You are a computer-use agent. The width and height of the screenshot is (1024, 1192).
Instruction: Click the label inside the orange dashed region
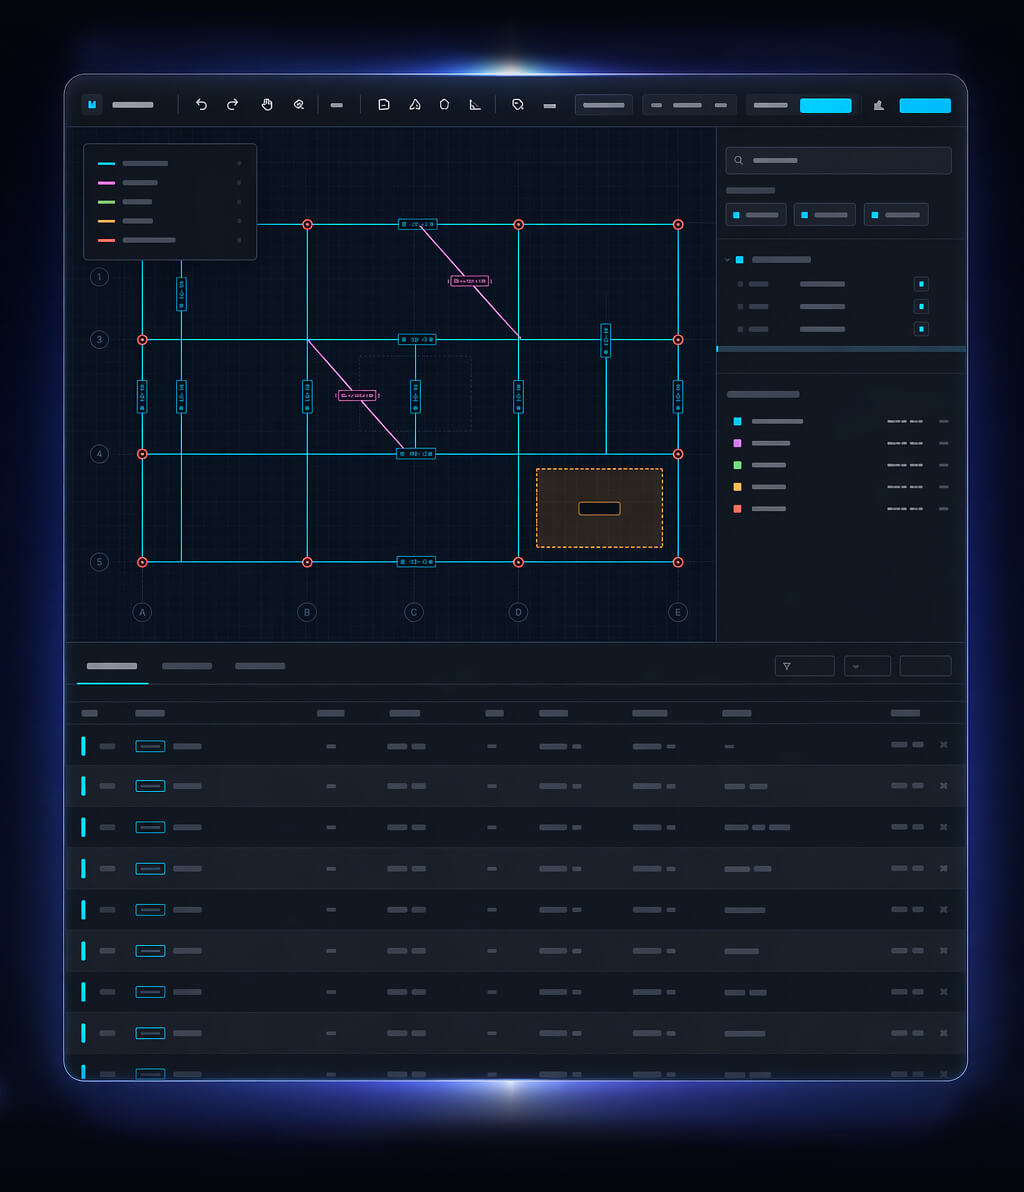pos(599,509)
